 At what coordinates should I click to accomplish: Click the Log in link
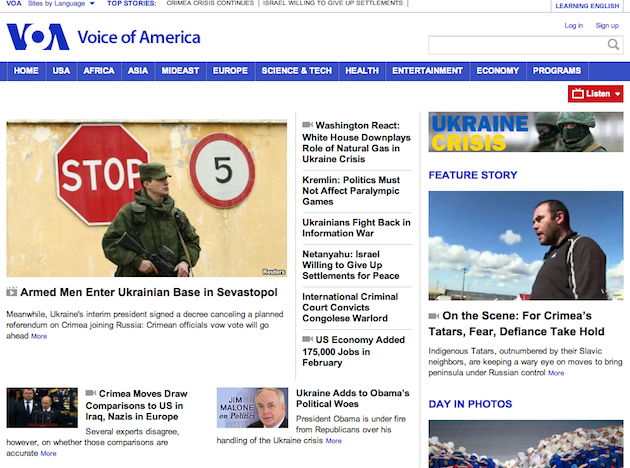tap(574, 26)
